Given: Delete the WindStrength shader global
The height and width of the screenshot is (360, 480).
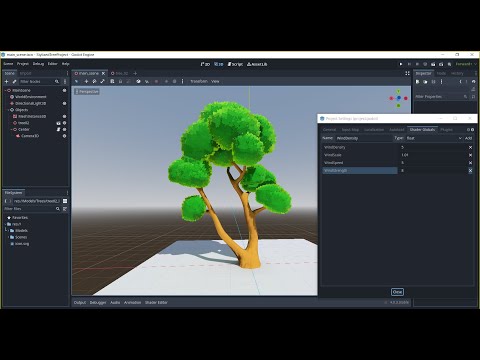Looking at the screenshot, I should point(470,171).
